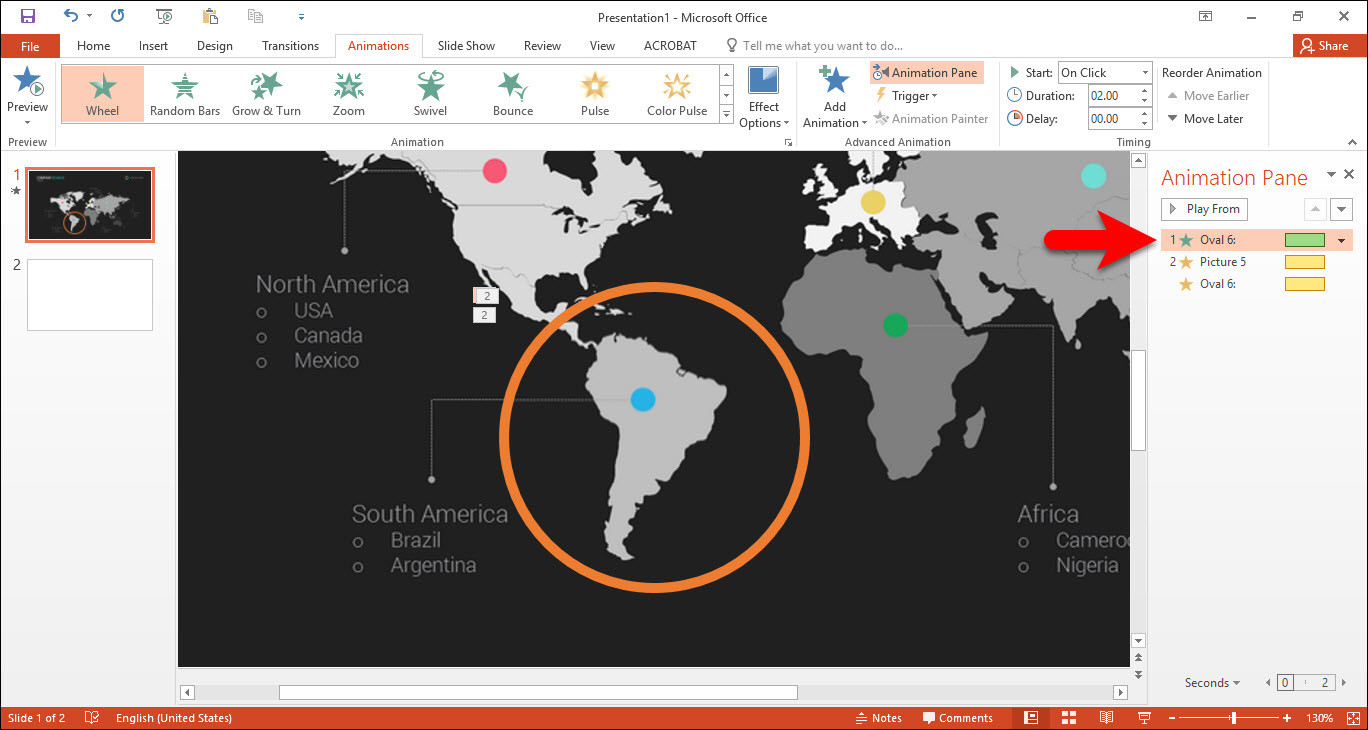Apply the Grow & Turn animation
1368x730 pixels.
[x=266, y=94]
